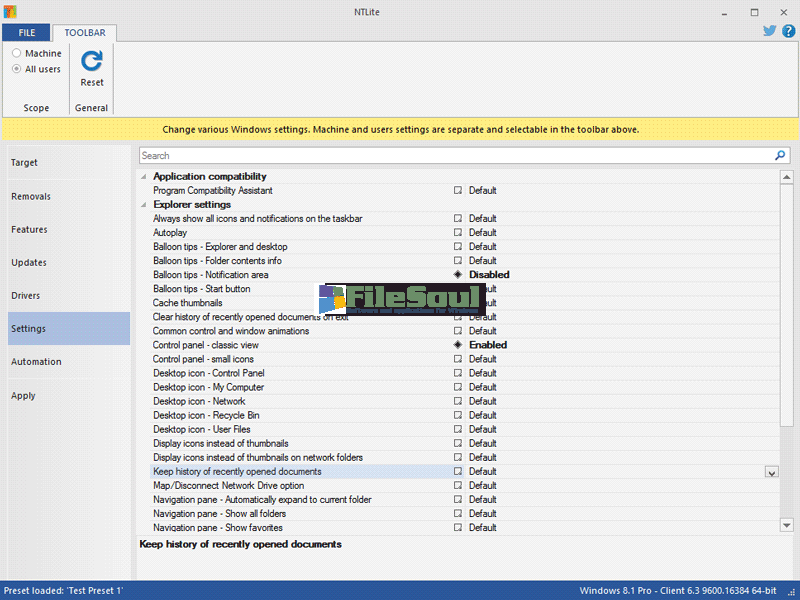Toggle the Program Compatibility Assistant checkbox

458,191
